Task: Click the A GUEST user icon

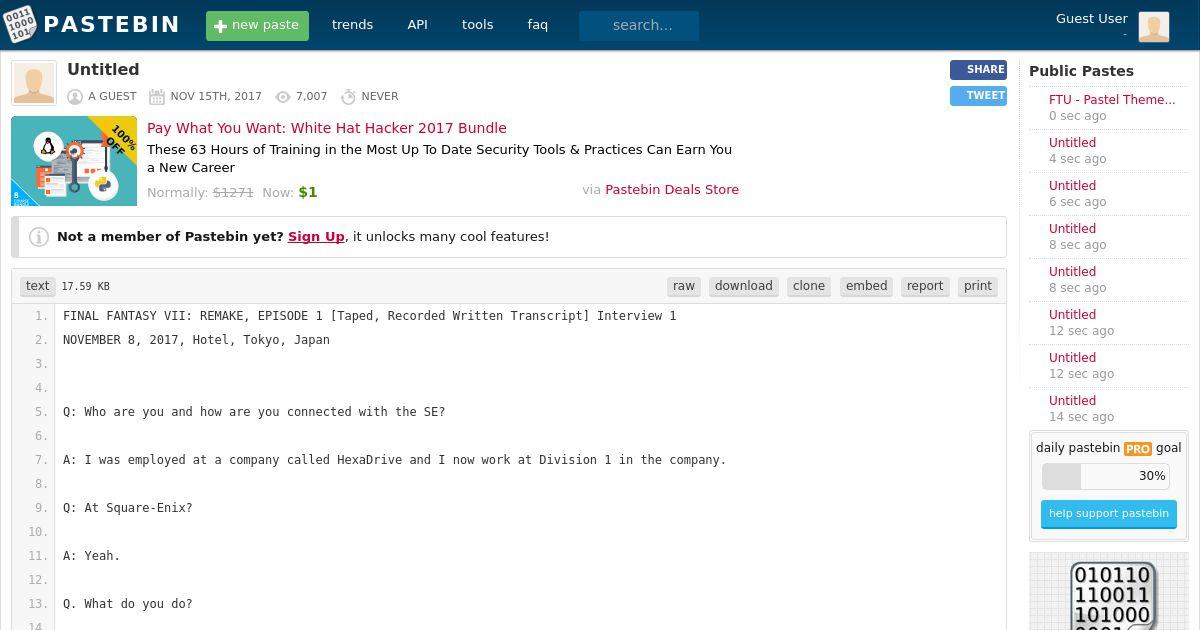Action: point(75,97)
